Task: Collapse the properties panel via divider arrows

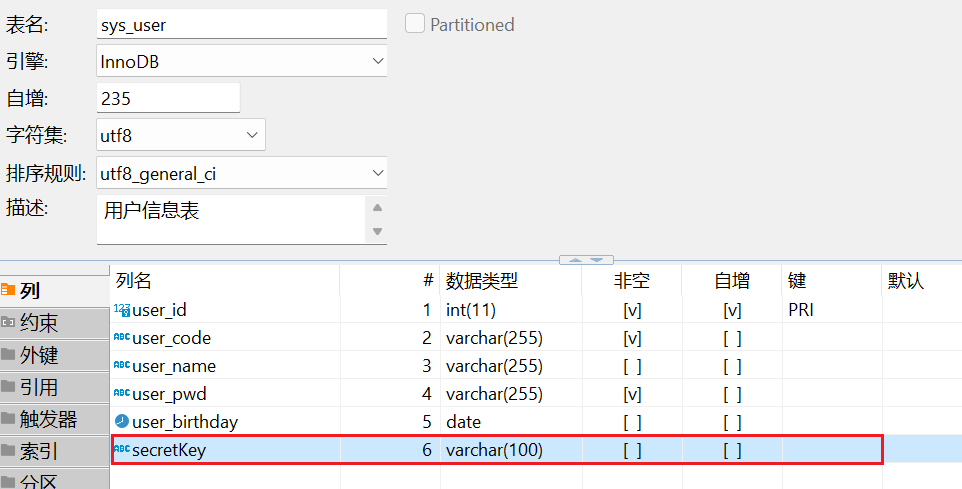Action: point(586,260)
